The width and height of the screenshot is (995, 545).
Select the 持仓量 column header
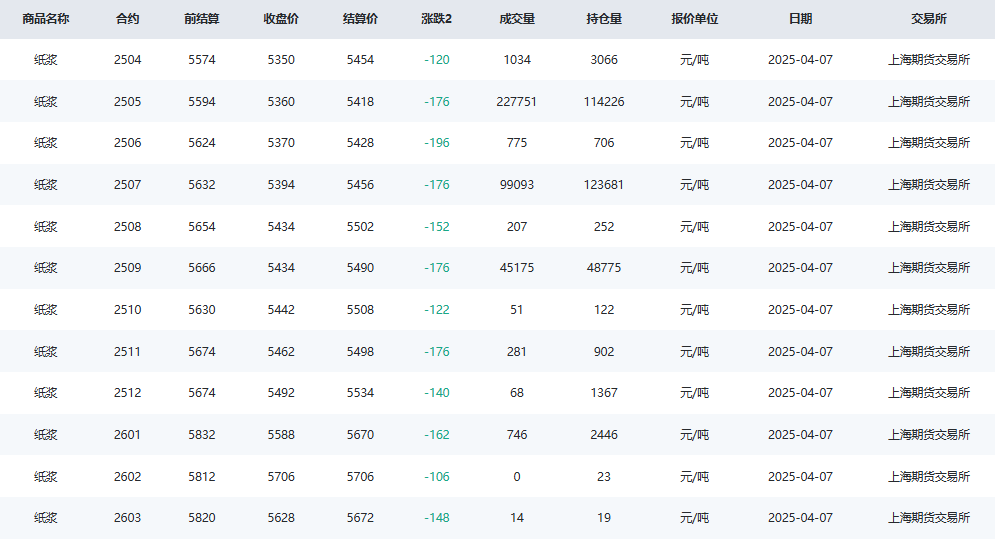click(x=604, y=19)
